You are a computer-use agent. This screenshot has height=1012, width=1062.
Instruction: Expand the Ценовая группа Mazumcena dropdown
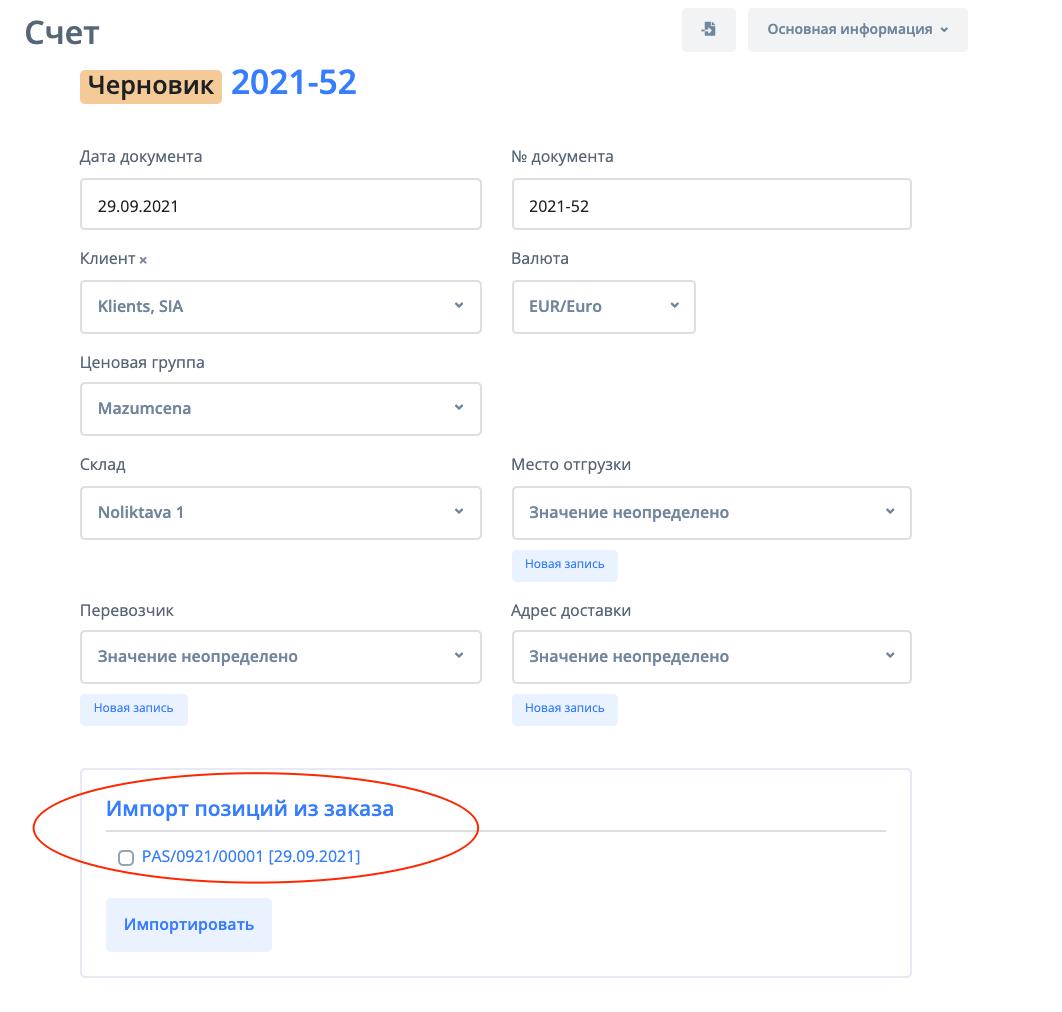pos(280,409)
